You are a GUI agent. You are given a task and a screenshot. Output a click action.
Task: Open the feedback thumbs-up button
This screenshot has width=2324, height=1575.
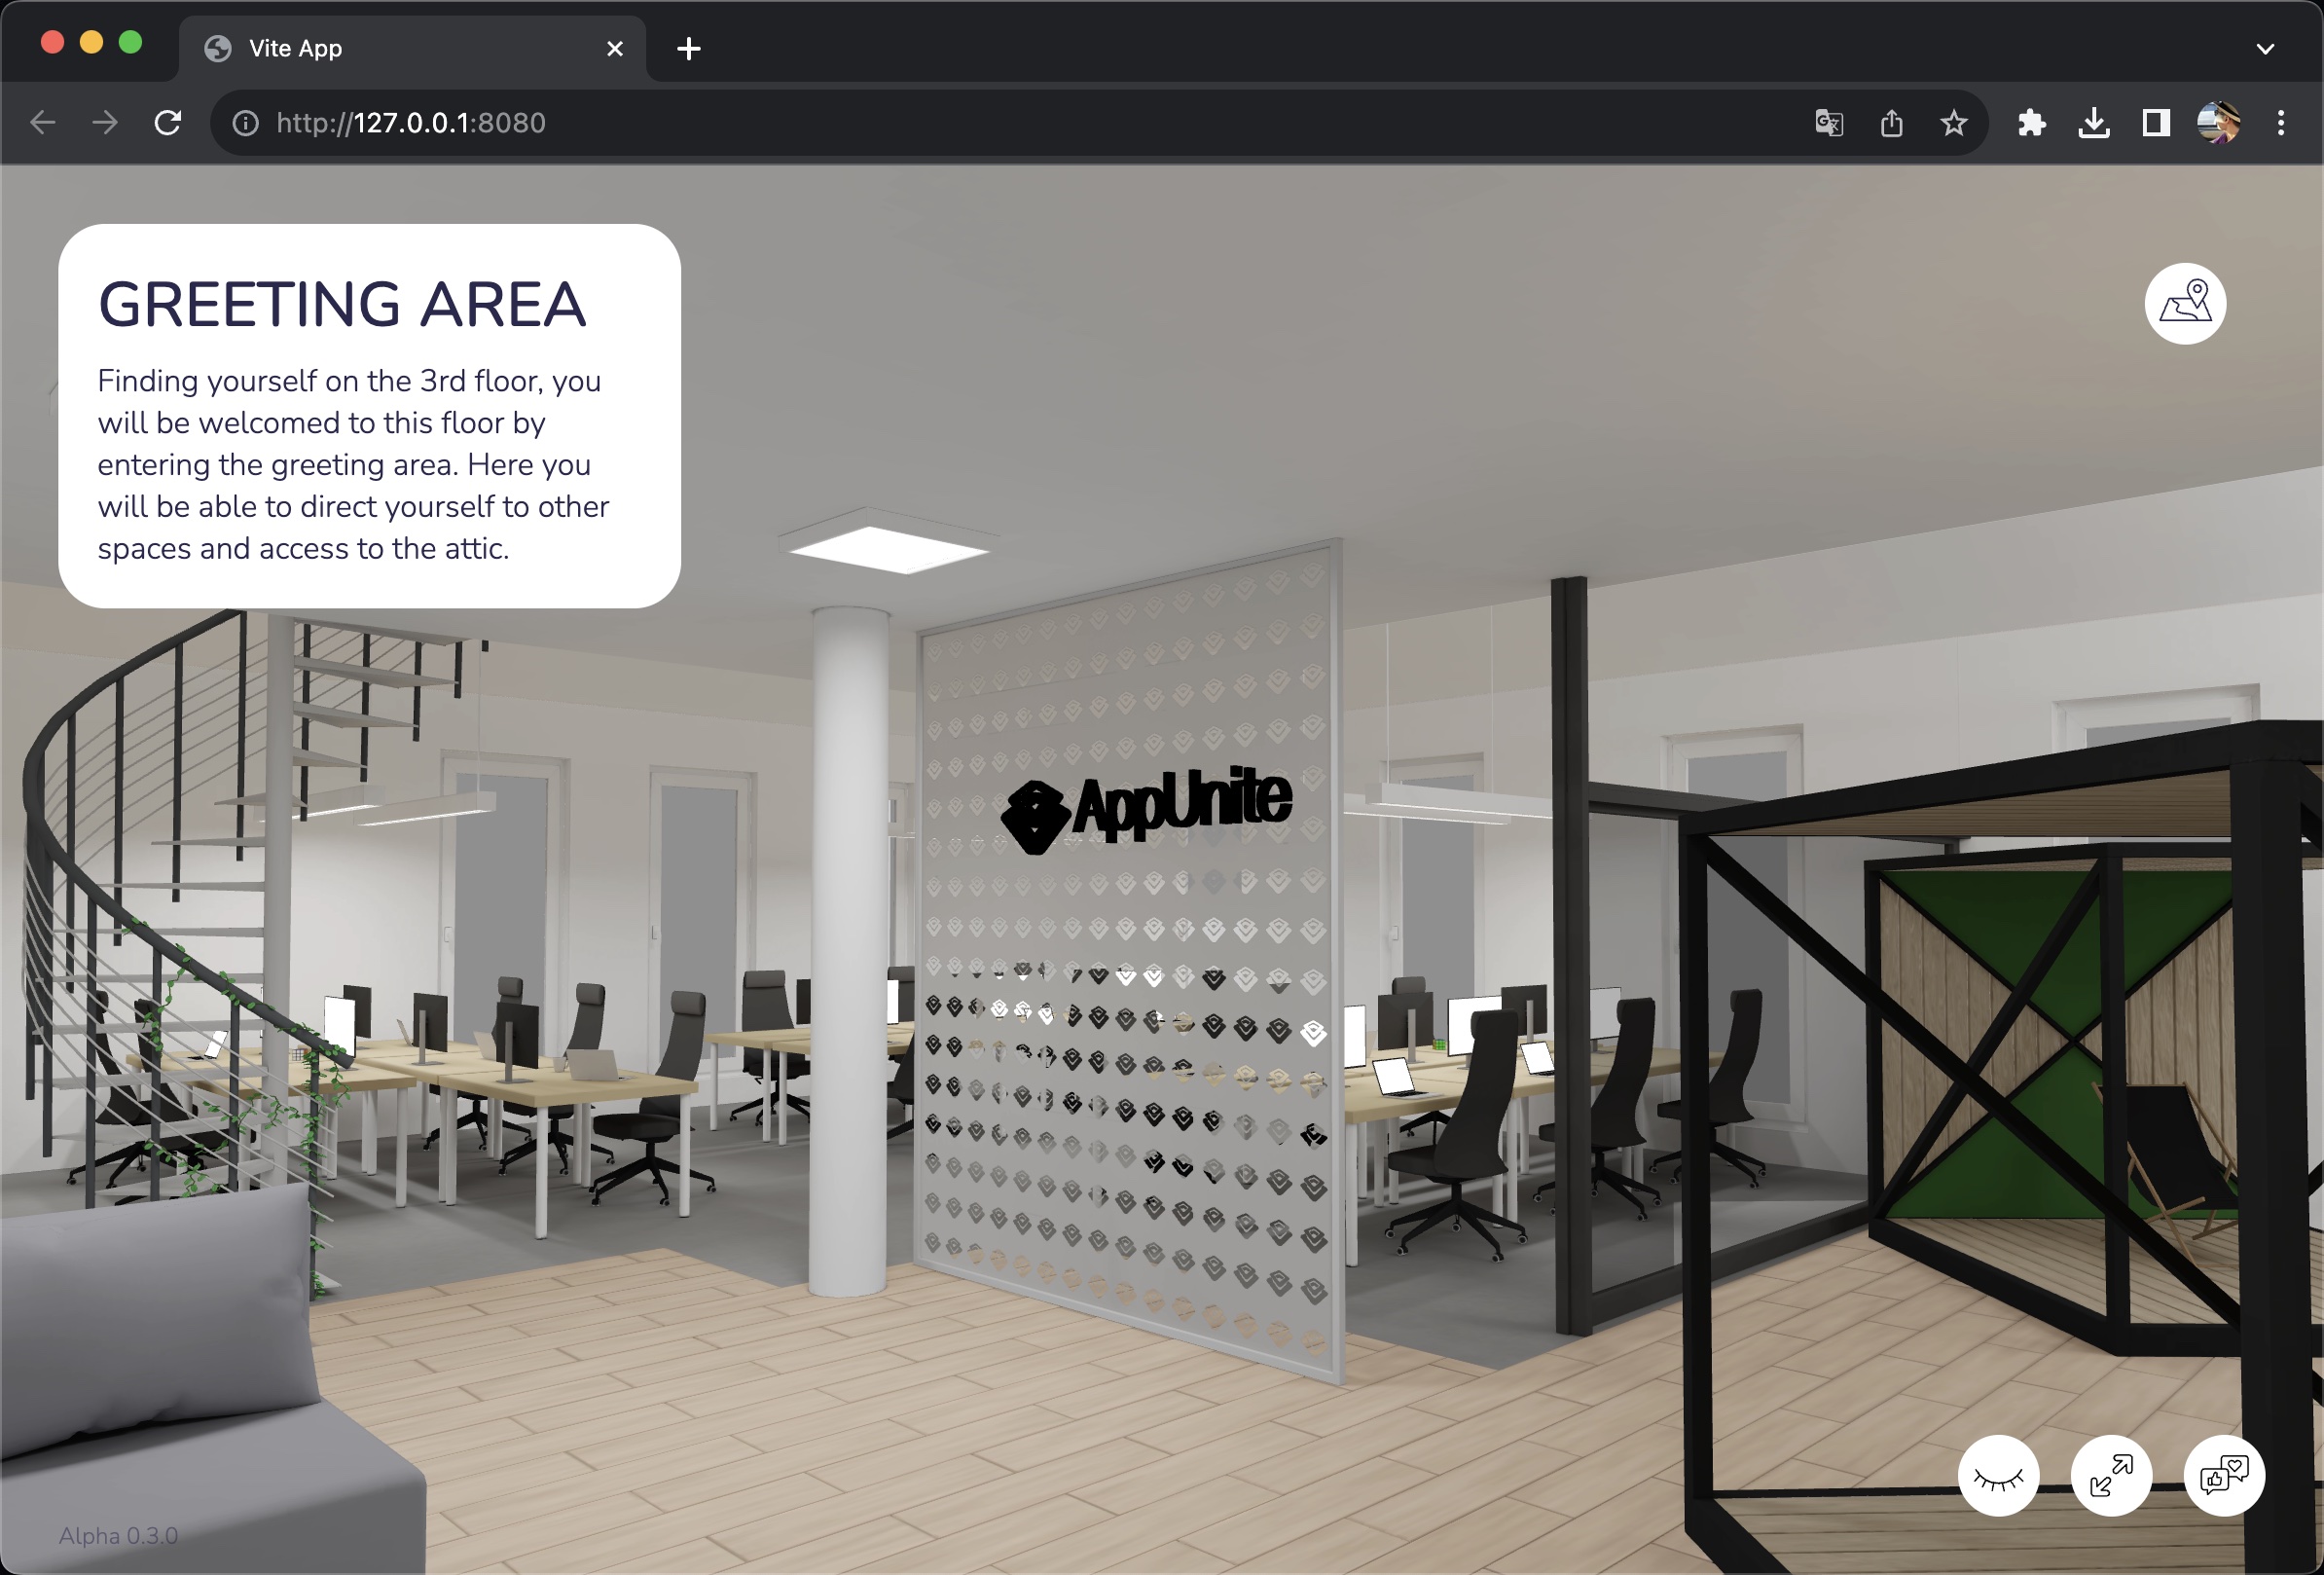coord(2223,1475)
